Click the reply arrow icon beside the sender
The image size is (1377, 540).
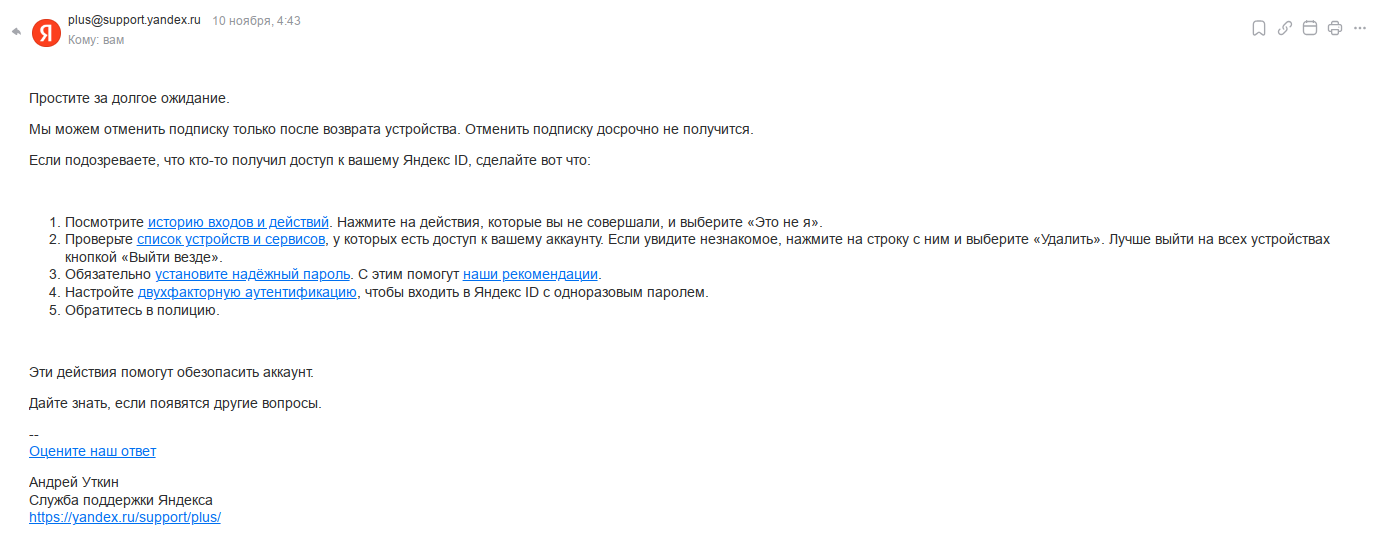(16, 31)
